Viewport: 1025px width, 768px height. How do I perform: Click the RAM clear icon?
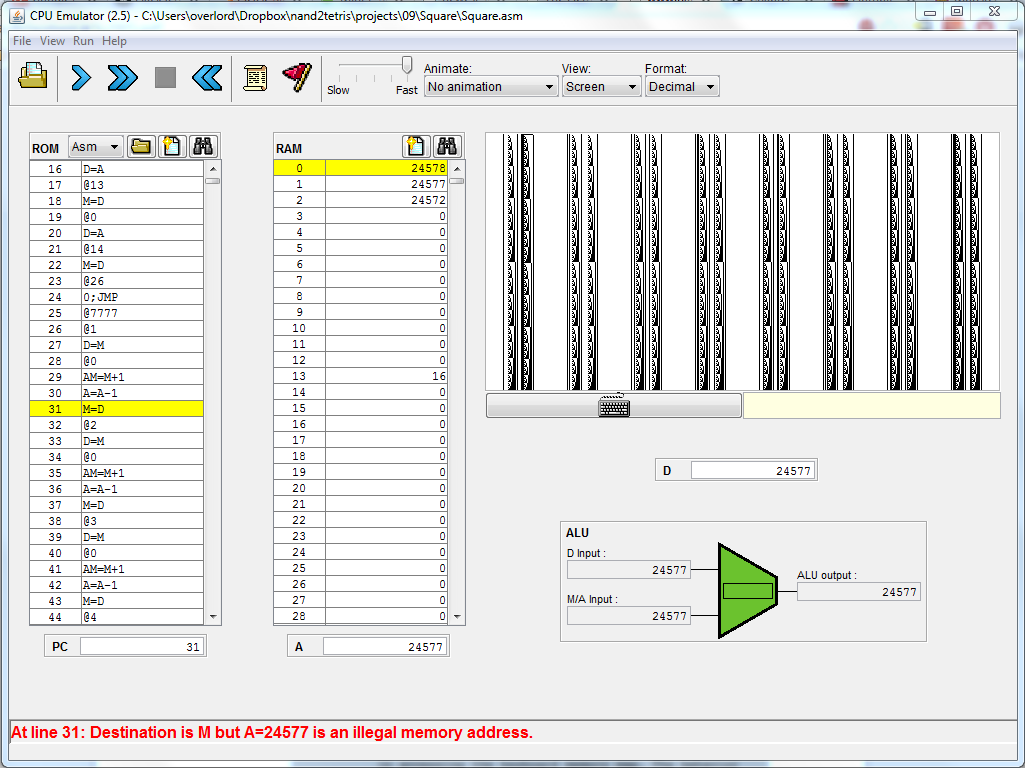click(x=416, y=147)
